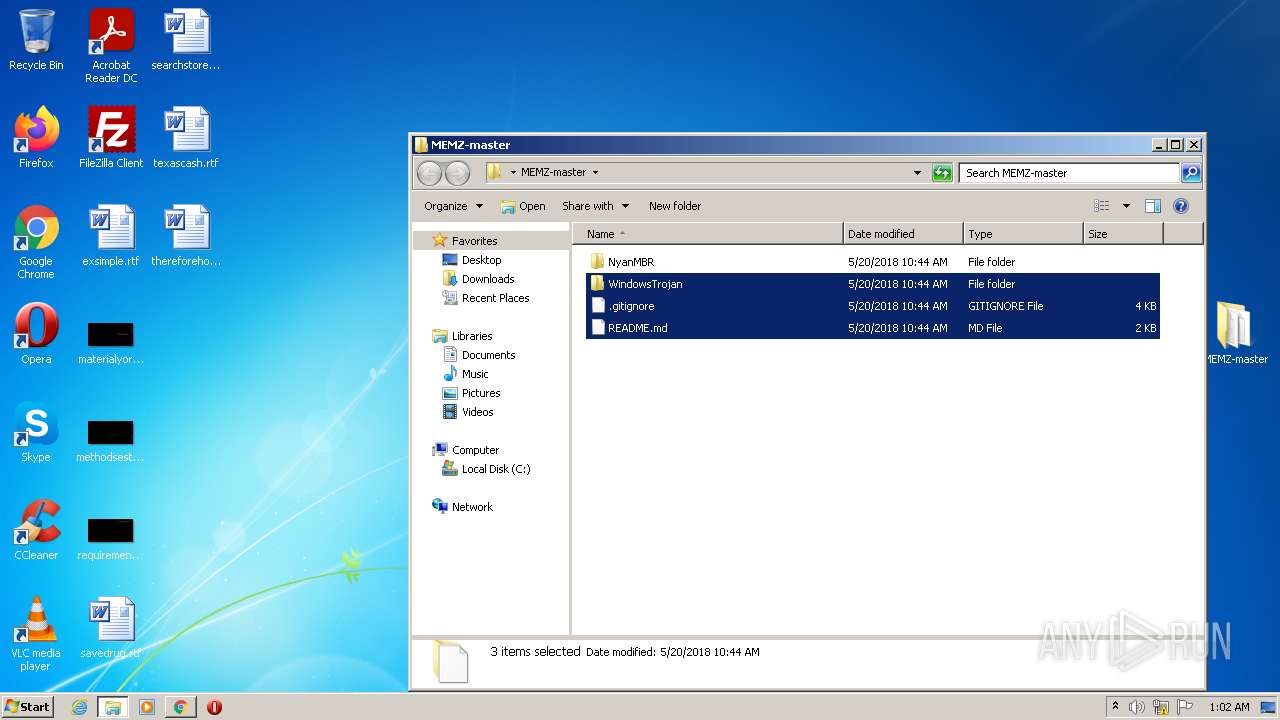Open Music library

coord(475,374)
